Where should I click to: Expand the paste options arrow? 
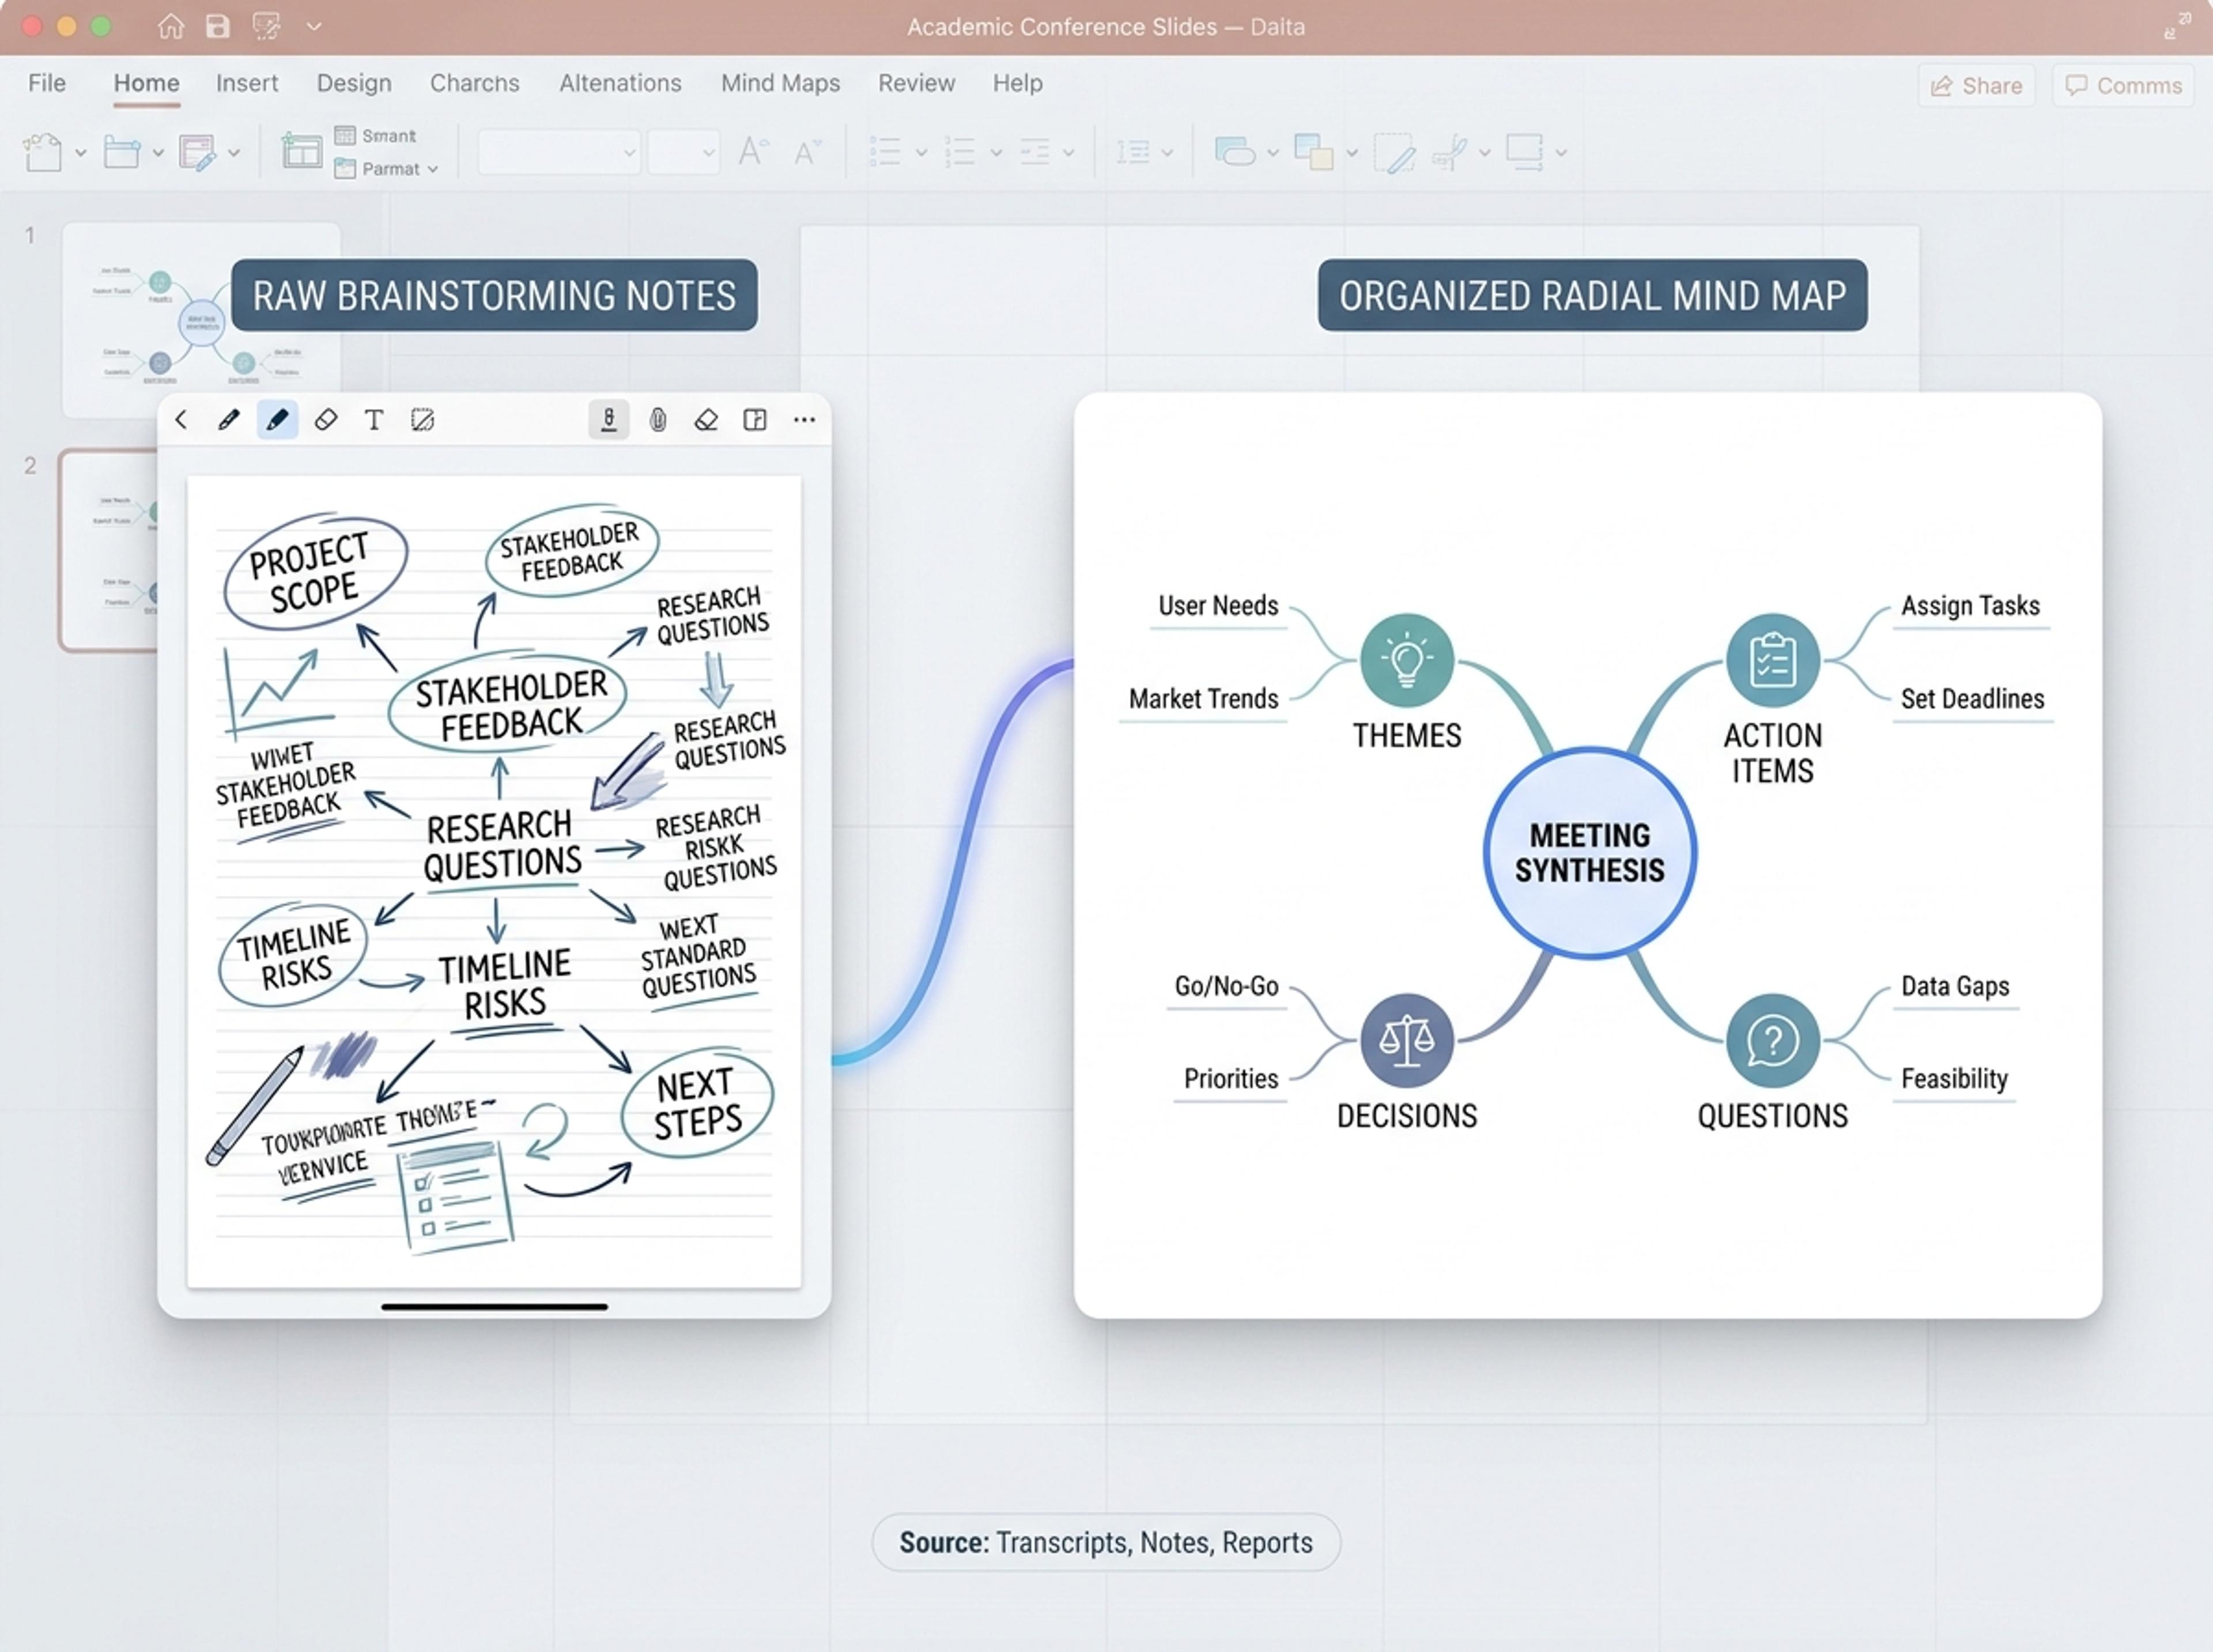tap(81, 153)
